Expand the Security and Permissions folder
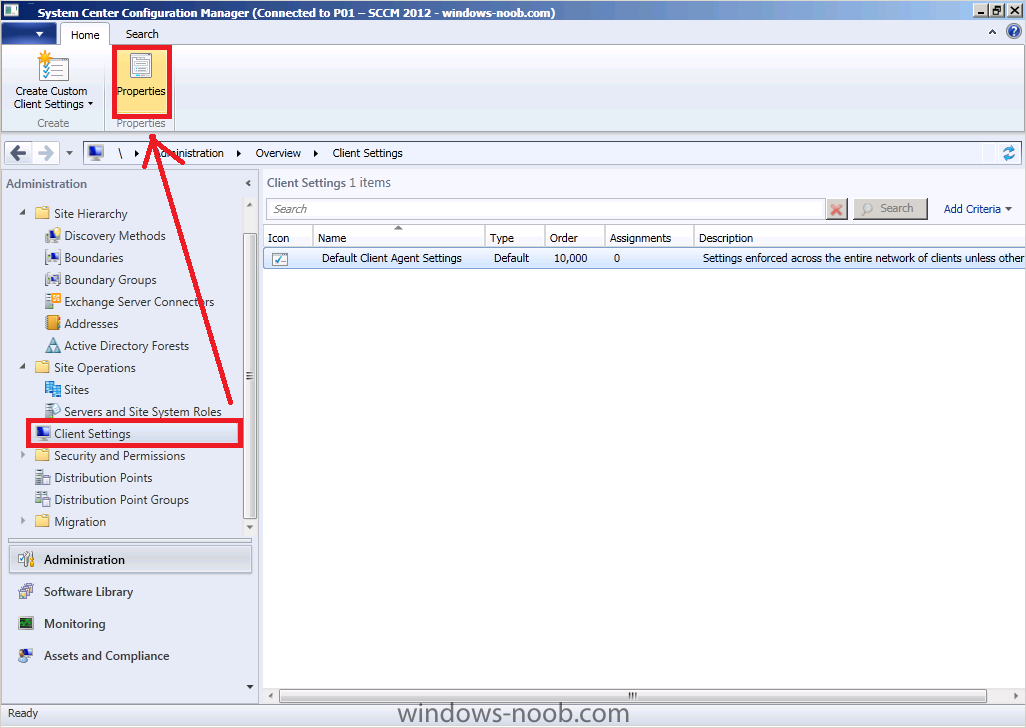 (23, 455)
